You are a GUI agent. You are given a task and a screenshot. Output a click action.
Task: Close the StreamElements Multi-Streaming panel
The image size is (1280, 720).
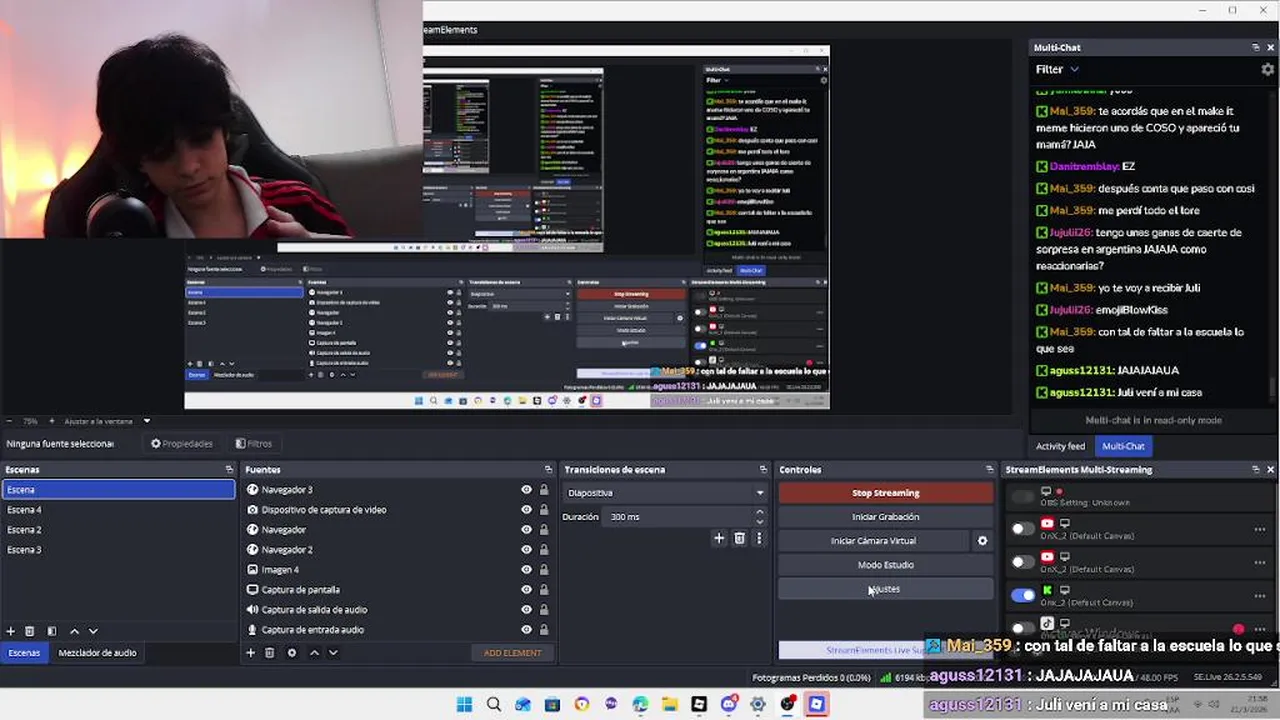click(1271, 469)
